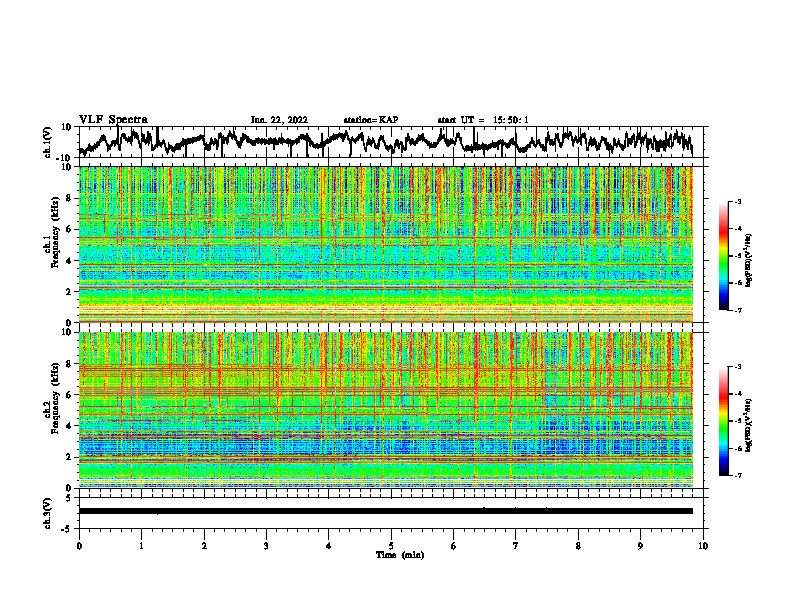Click the '8' kHz tick of ch.2 spectrogram
Image resolution: width=792 pixels, height=612 pixels.
(x=69, y=364)
